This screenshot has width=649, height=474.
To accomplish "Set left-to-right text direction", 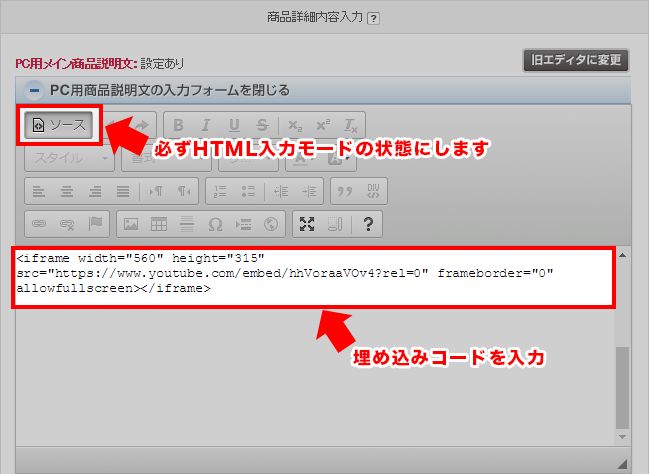I will (x=156, y=191).
